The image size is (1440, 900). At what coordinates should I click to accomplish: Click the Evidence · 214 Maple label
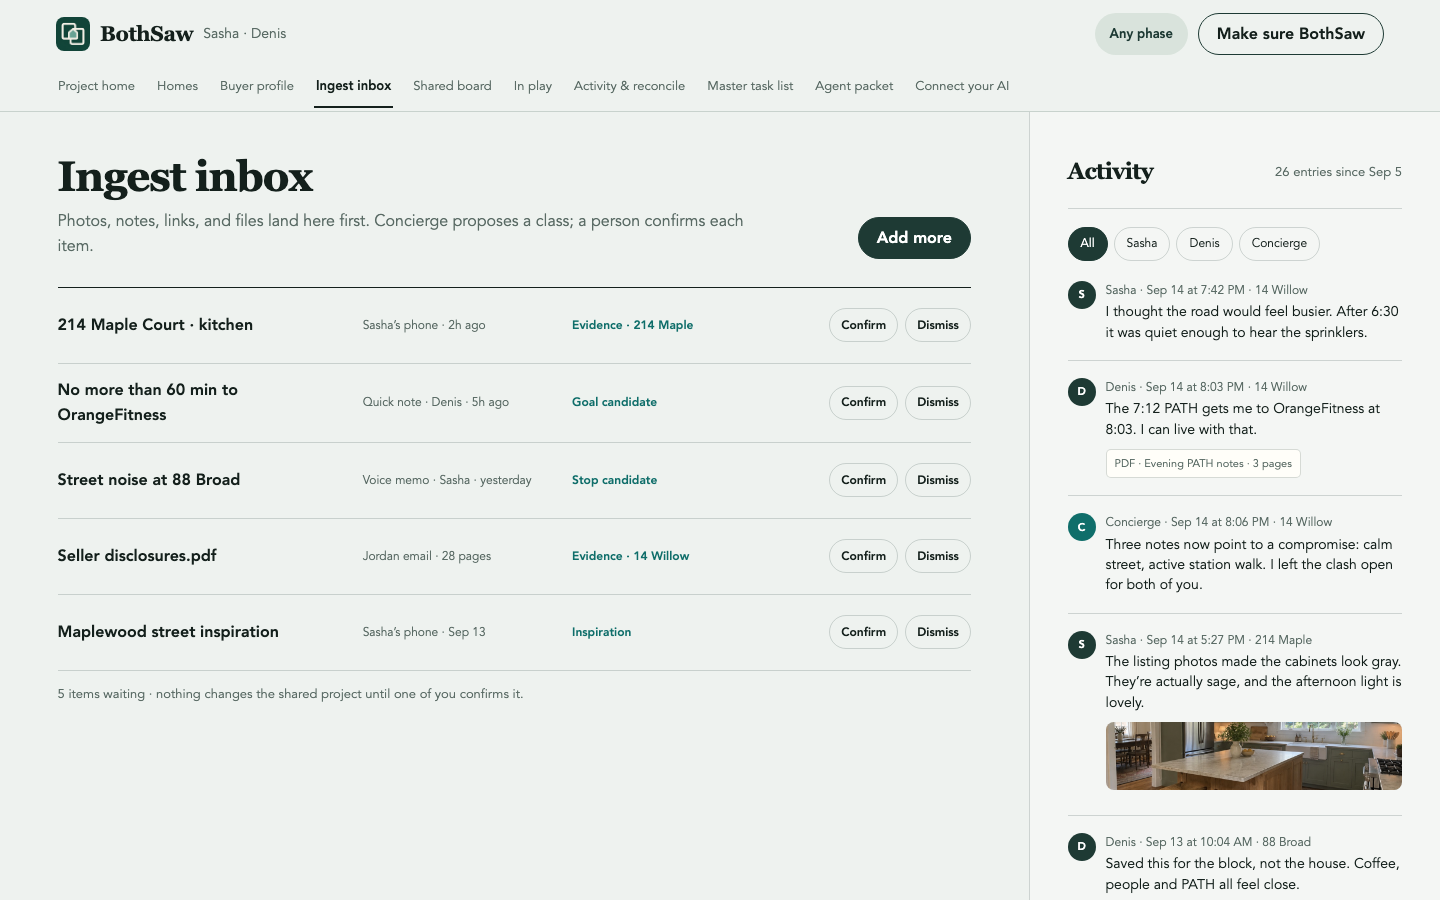(x=632, y=325)
